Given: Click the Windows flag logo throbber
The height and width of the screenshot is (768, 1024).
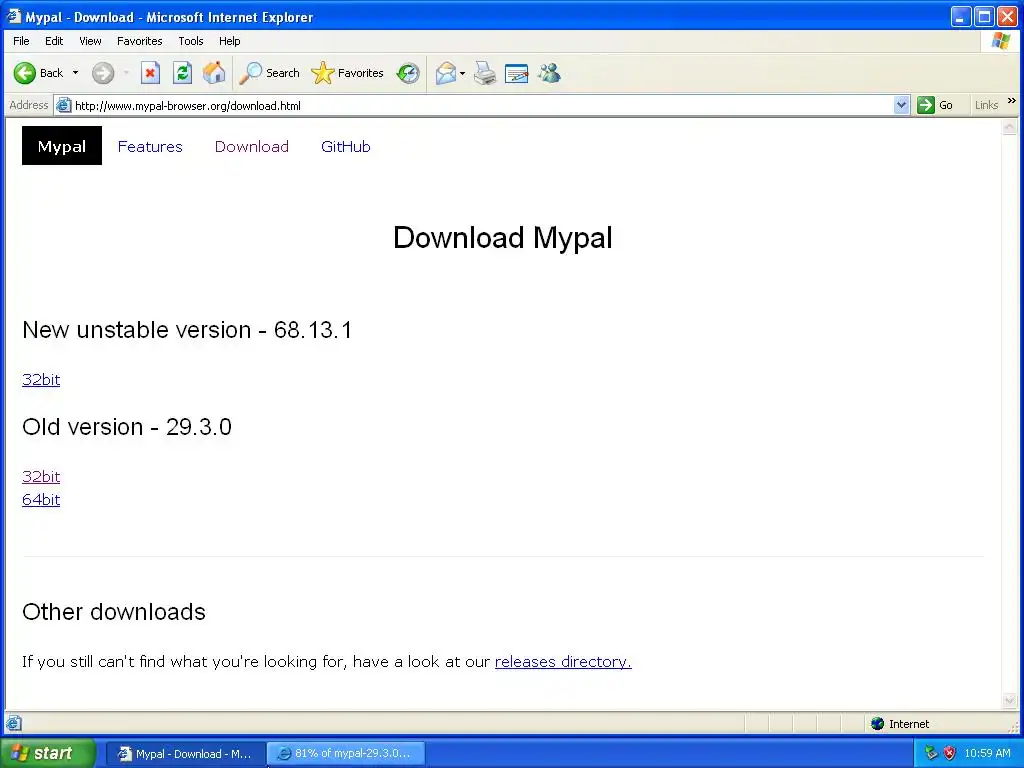Looking at the screenshot, I should coord(1000,41).
